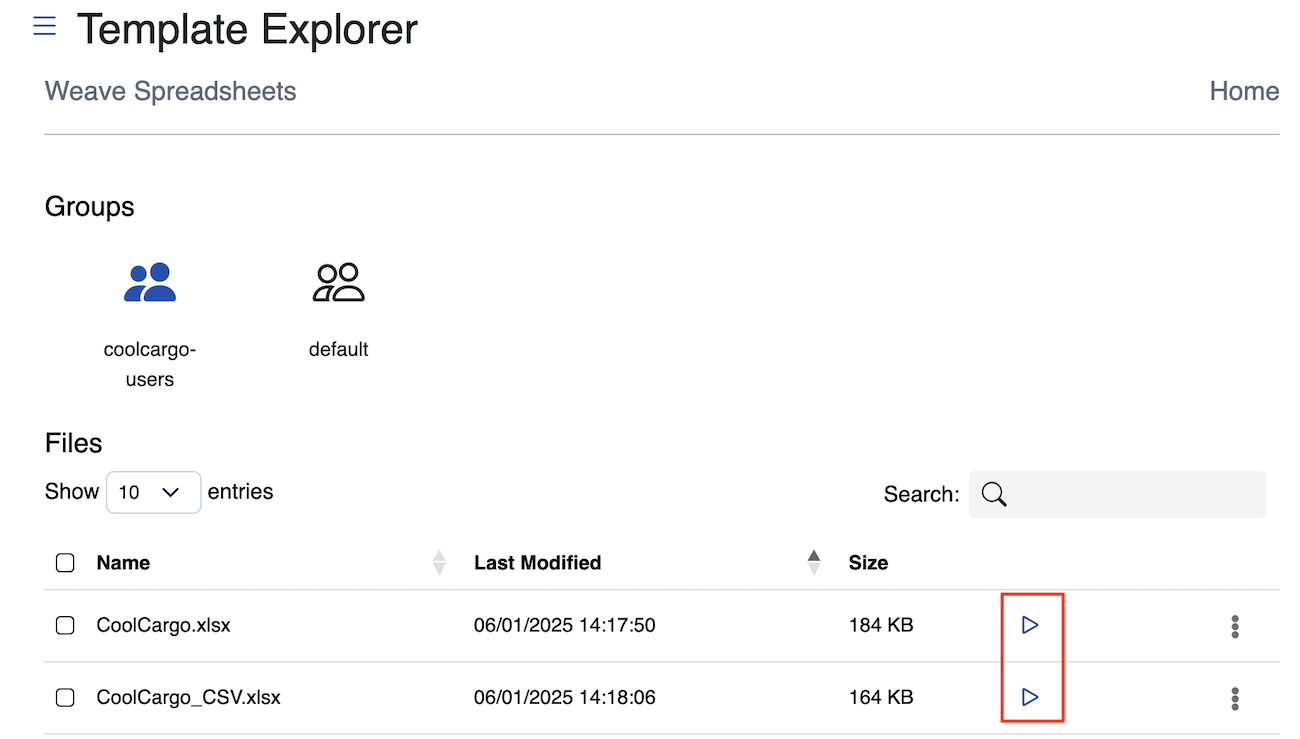Viewport: 1300px width, 739px height.
Task: Open more options for CoolCargo_CSV.xlsx
Action: 1235,698
